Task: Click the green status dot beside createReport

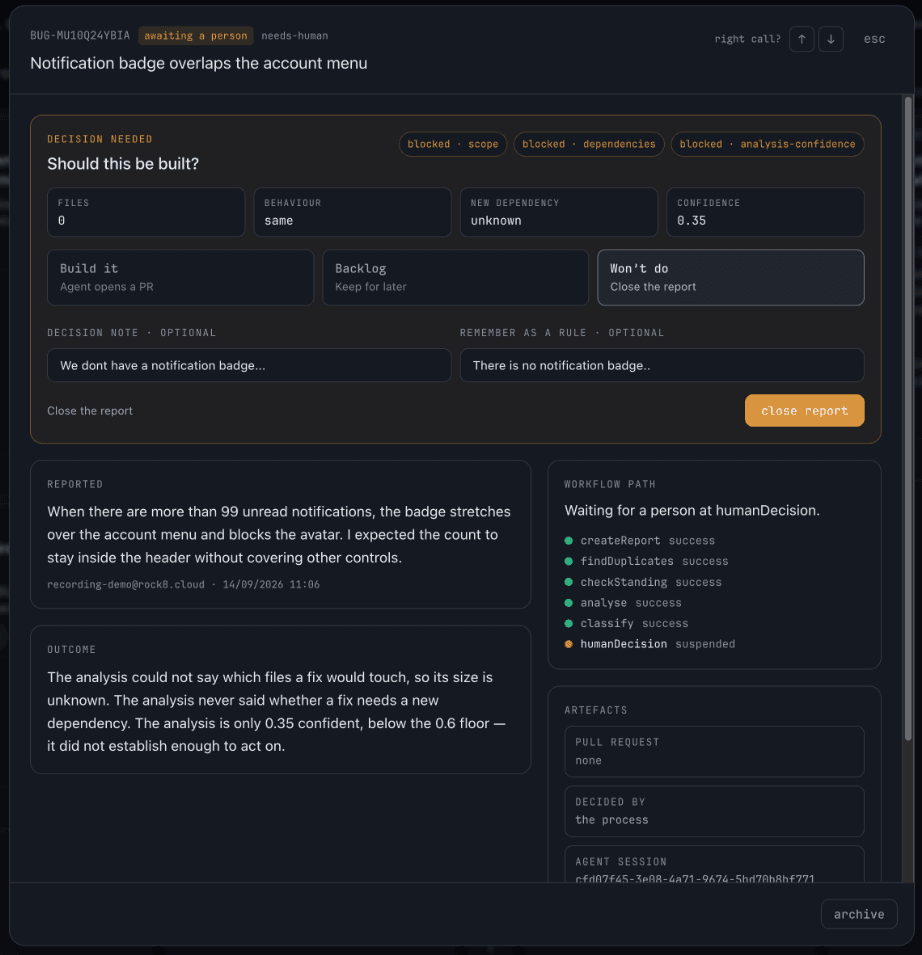Action: 569,541
